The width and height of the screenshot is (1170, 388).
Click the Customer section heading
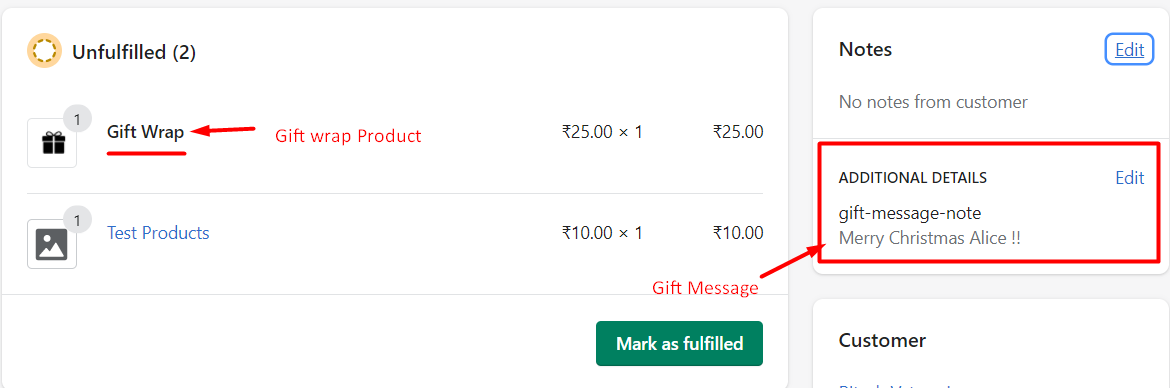coord(882,341)
